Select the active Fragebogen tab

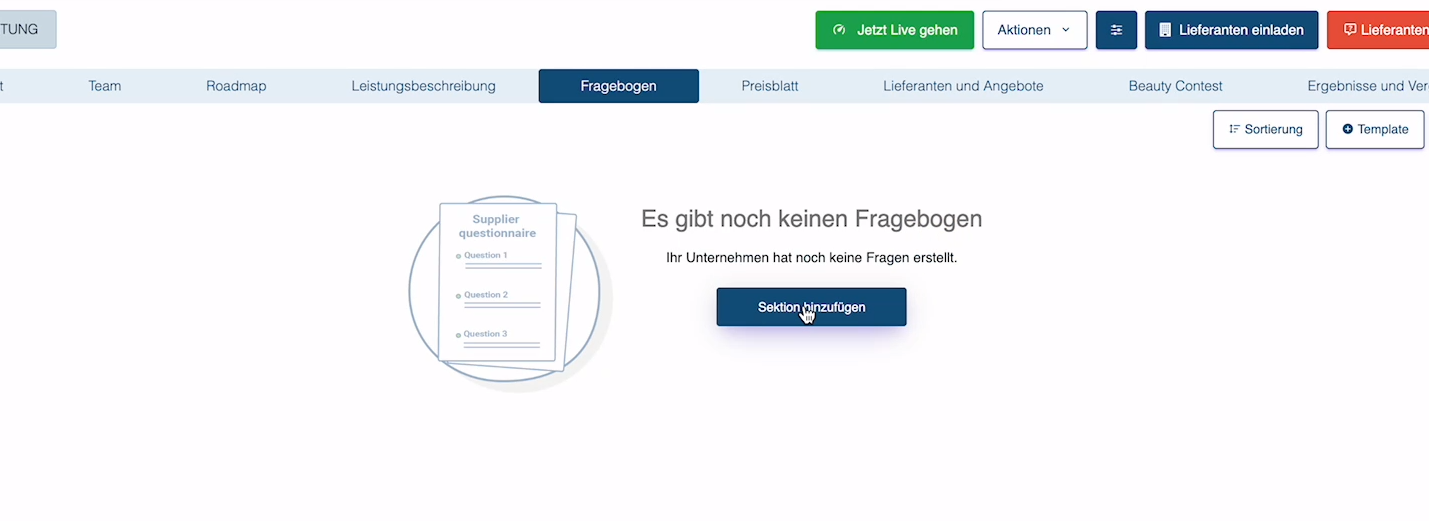(618, 86)
